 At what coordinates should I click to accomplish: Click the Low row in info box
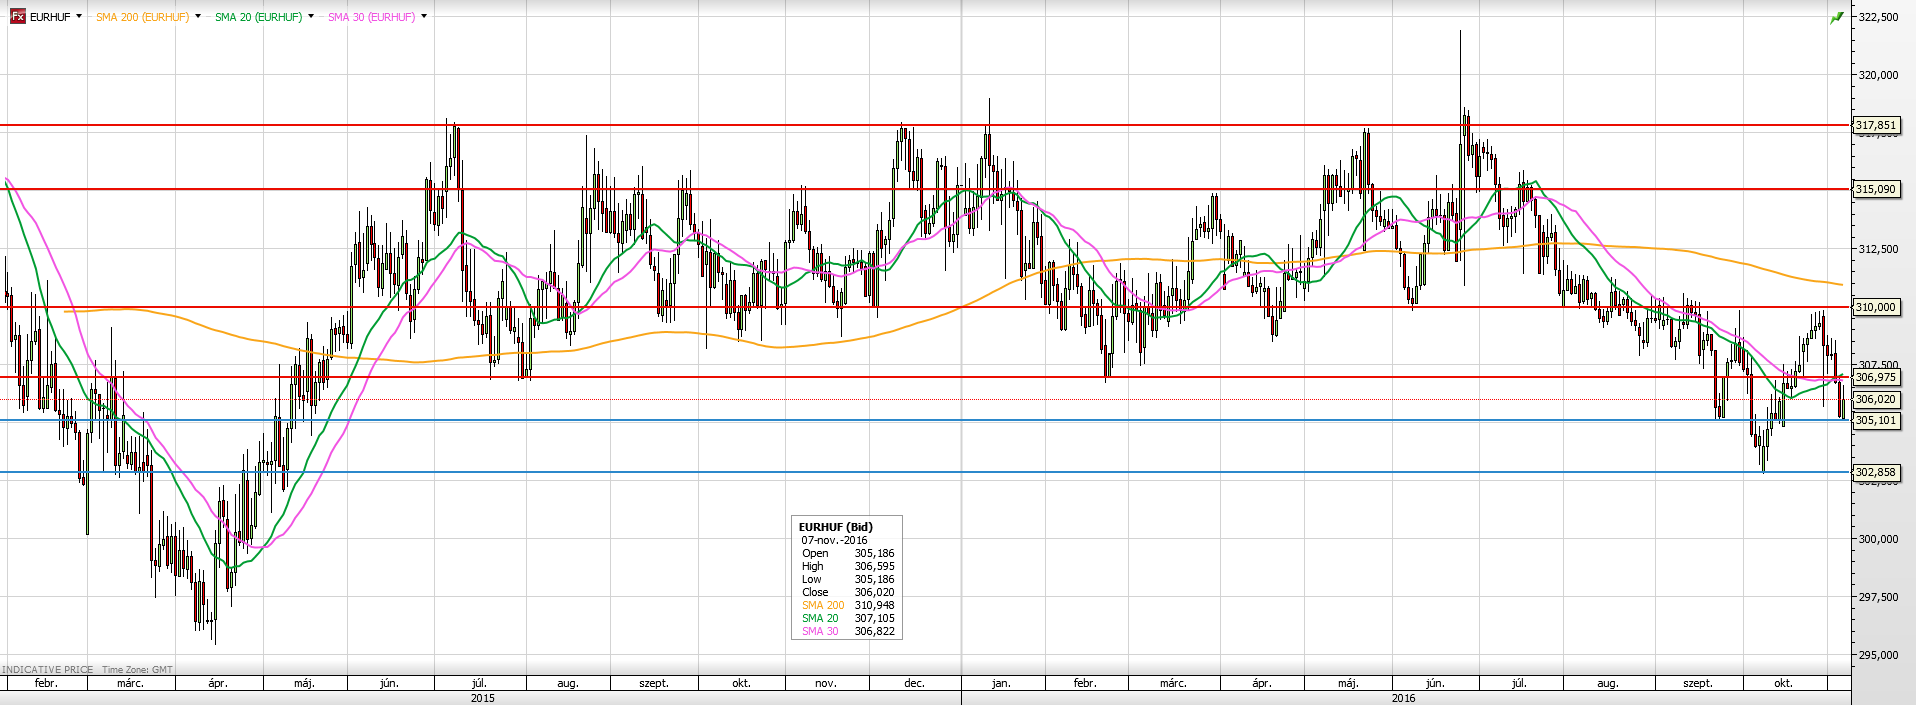(x=848, y=579)
